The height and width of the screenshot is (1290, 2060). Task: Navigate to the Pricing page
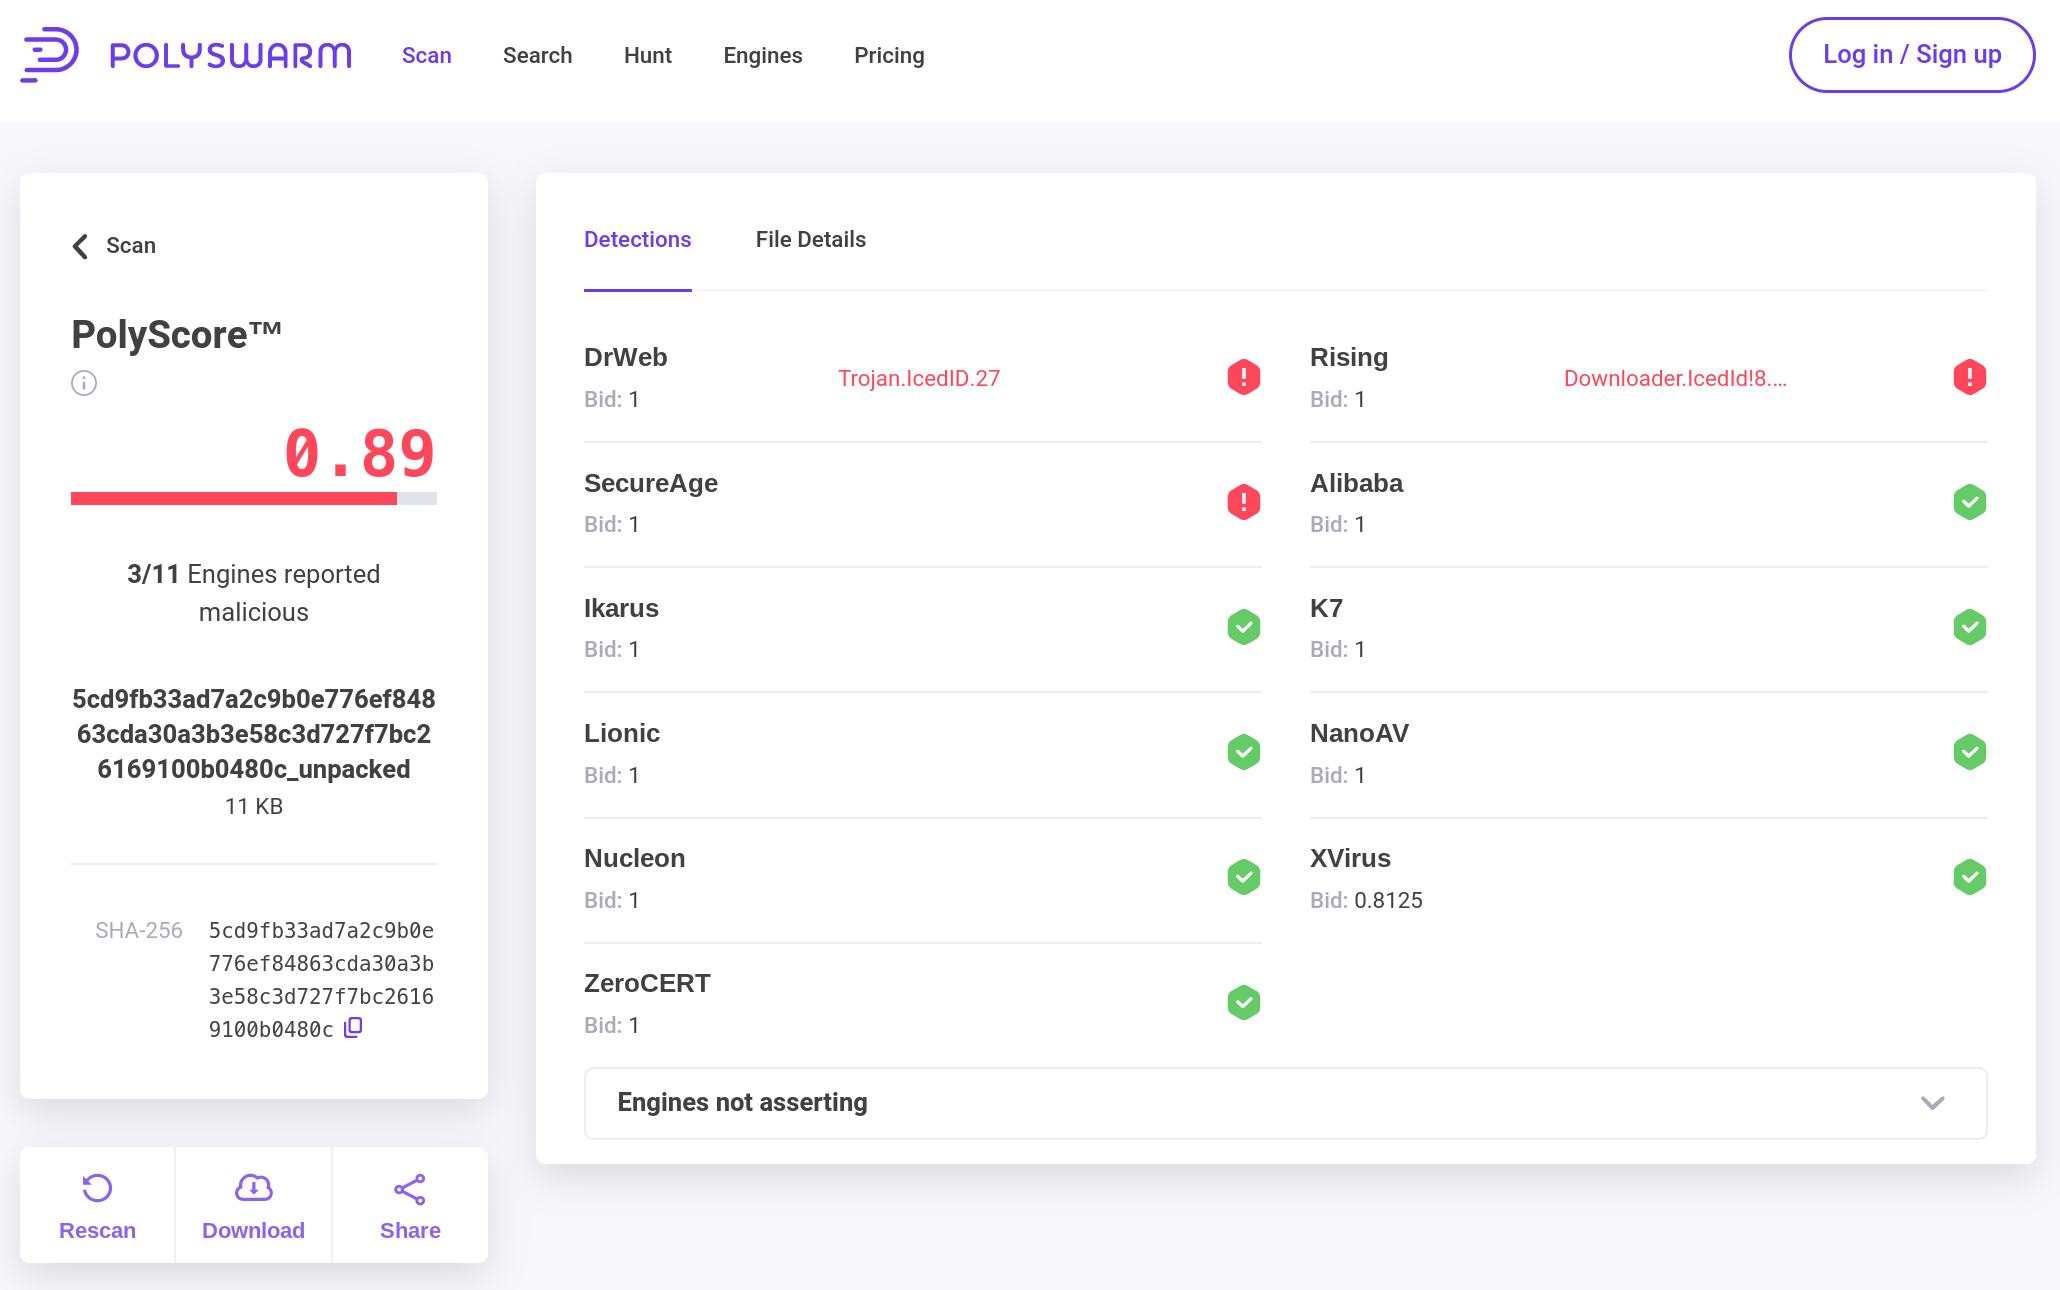pos(889,55)
